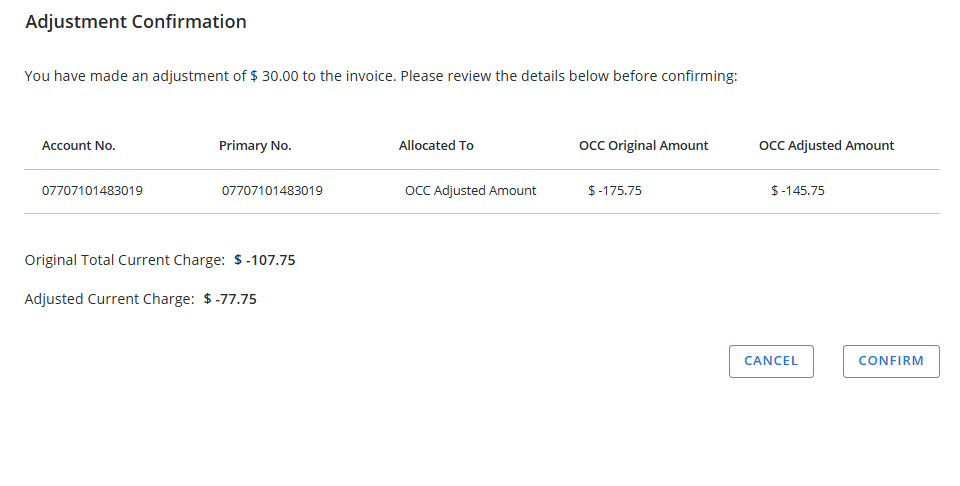Select the $ -175.75 original amount cell
The image size is (960, 486).
(x=615, y=191)
